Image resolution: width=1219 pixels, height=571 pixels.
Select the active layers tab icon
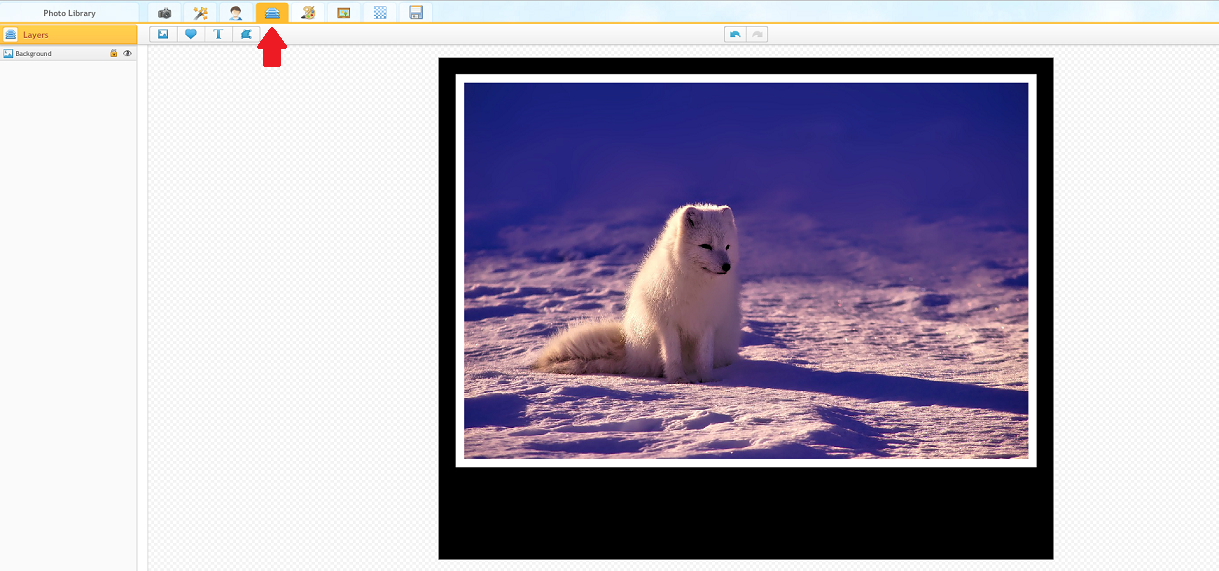point(272,13)
